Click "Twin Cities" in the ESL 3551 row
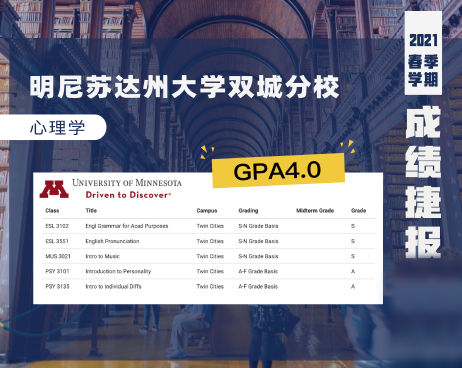Image resolution: width=462 pixels, height=368 pixels. click(210, 241)
